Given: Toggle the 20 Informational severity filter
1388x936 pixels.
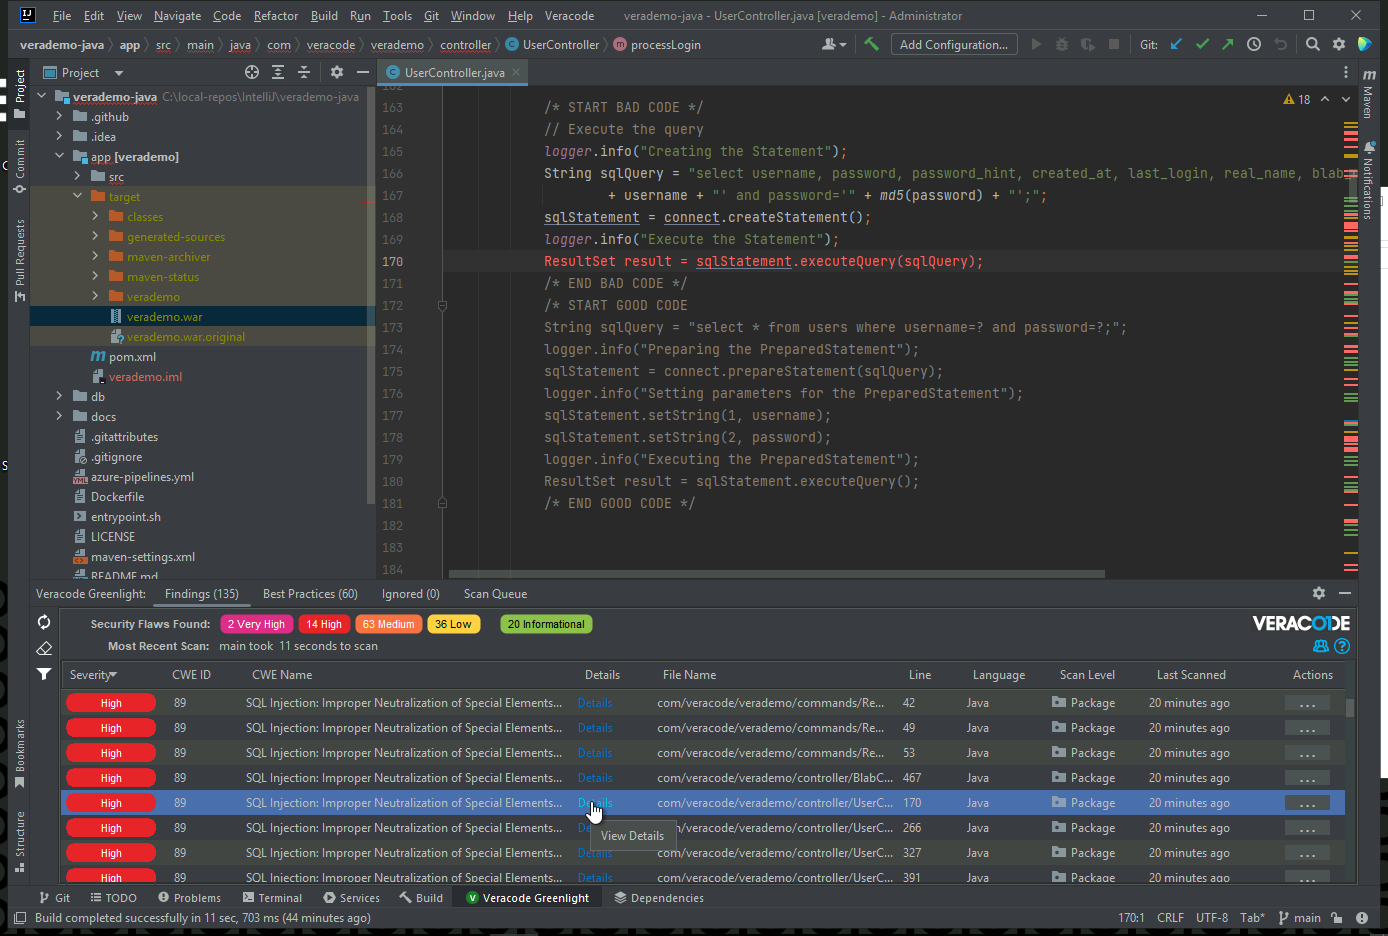Looking at the screenshot, I should point(546,624).
